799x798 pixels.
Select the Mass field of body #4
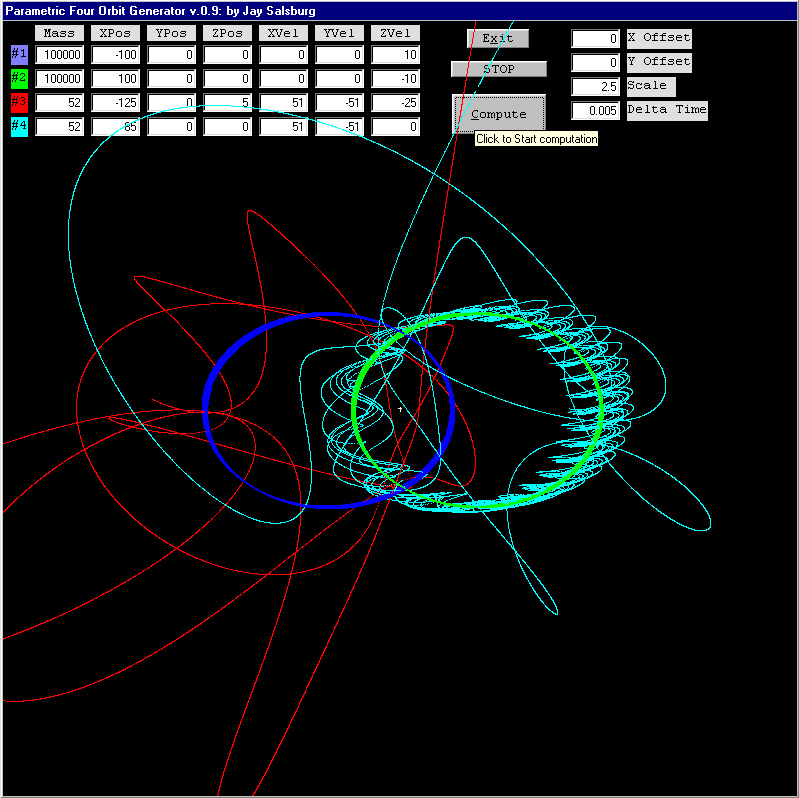coord(60,127)
